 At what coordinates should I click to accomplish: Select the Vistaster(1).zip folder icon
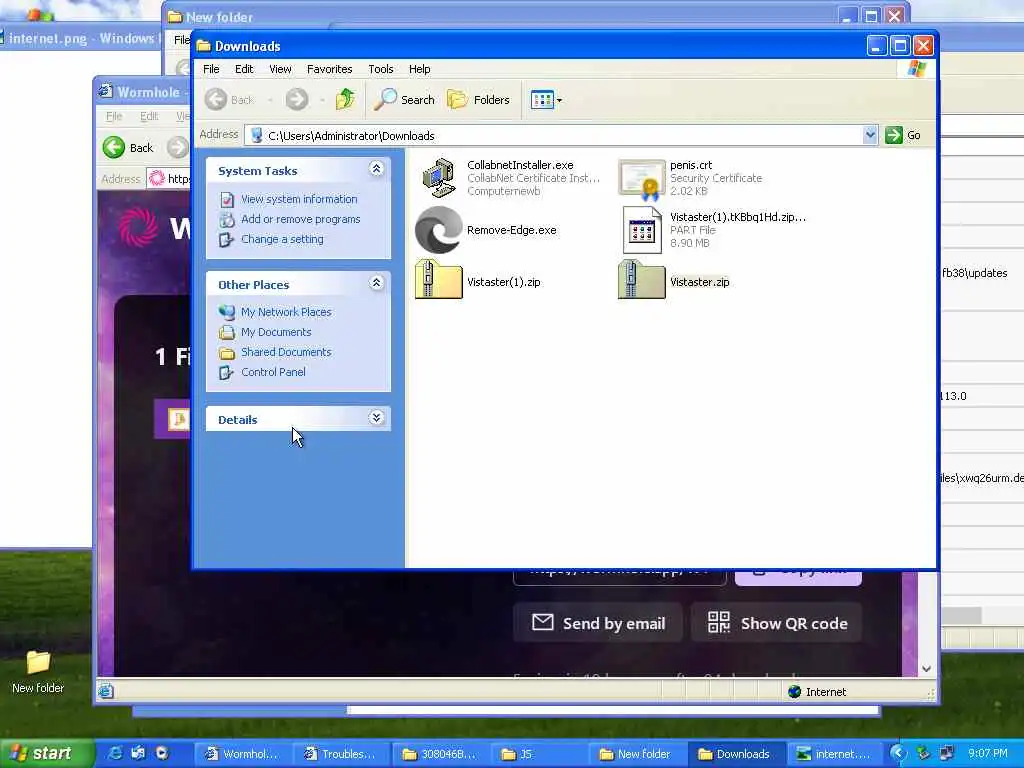[438, 281]
